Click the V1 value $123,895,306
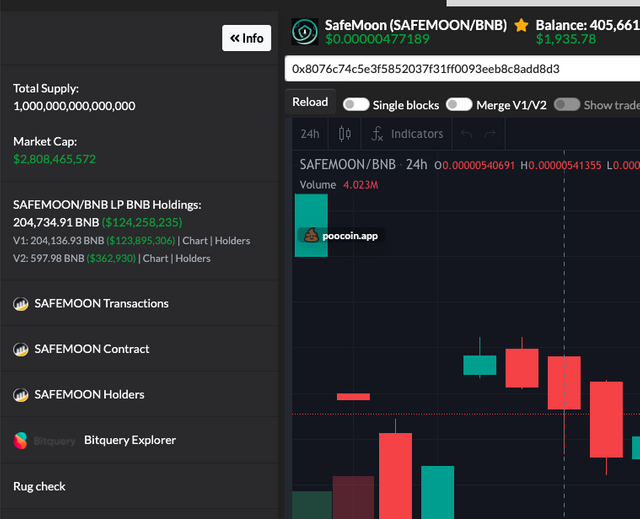The image size is (640, 519). [141, 241]
